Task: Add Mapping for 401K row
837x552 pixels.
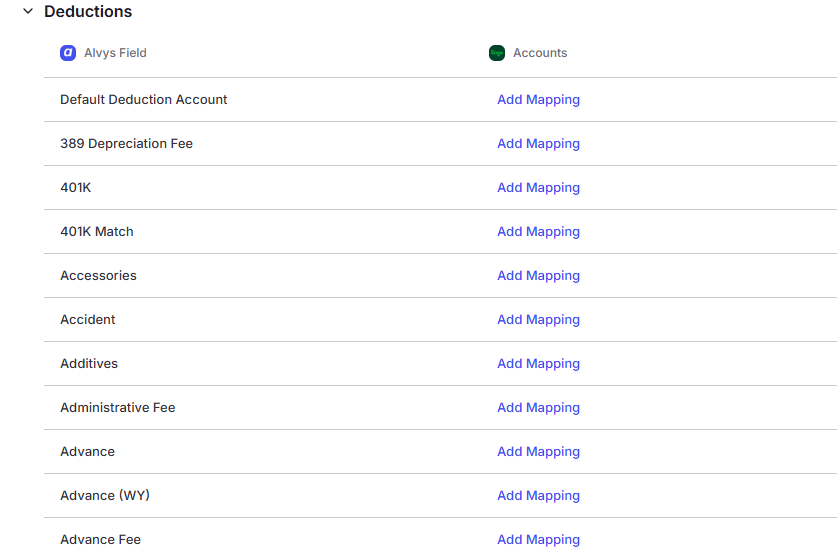Action: pyautogui.click(x=538, y=188)
